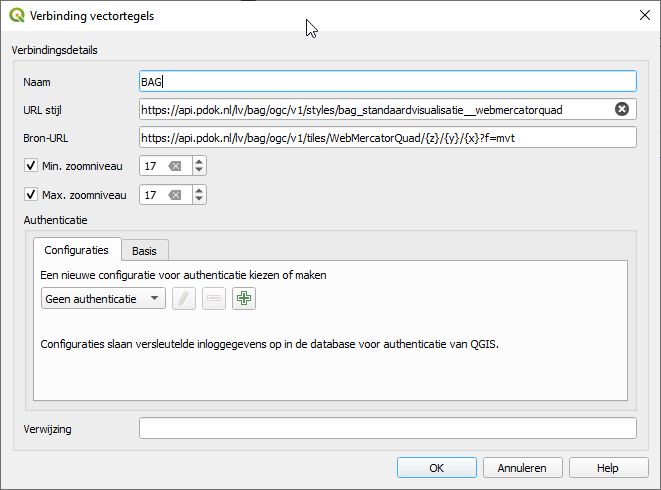
Task: Switch to the Basis tab
Action: pyautogui.click(x=145, y=250)
